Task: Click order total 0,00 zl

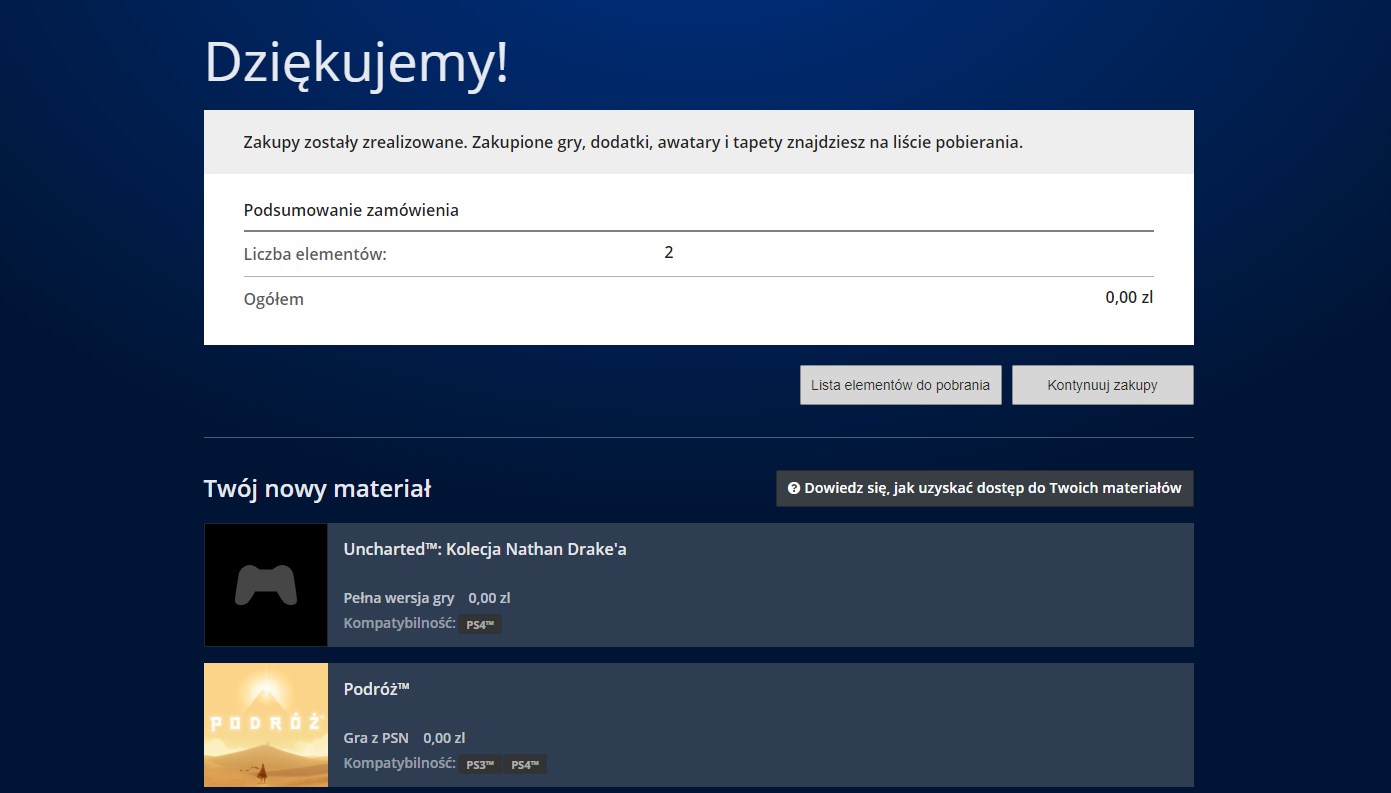Action: pos(1129,297)
